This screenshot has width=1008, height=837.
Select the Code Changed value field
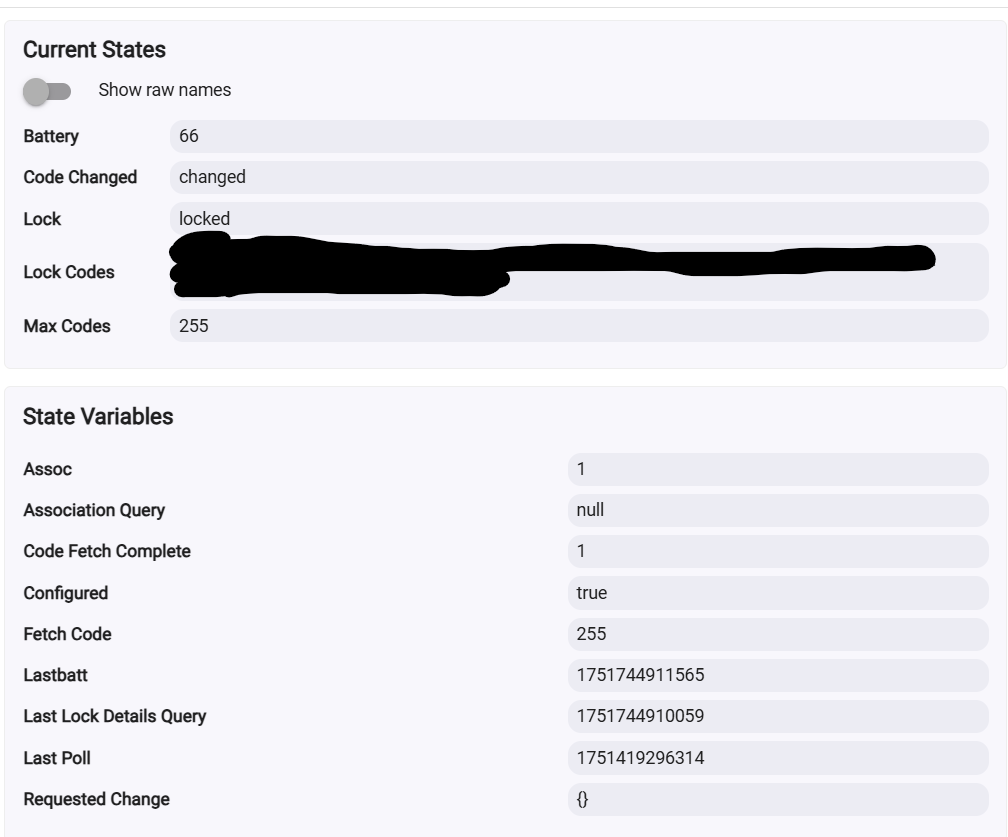[x=579, y=177]
